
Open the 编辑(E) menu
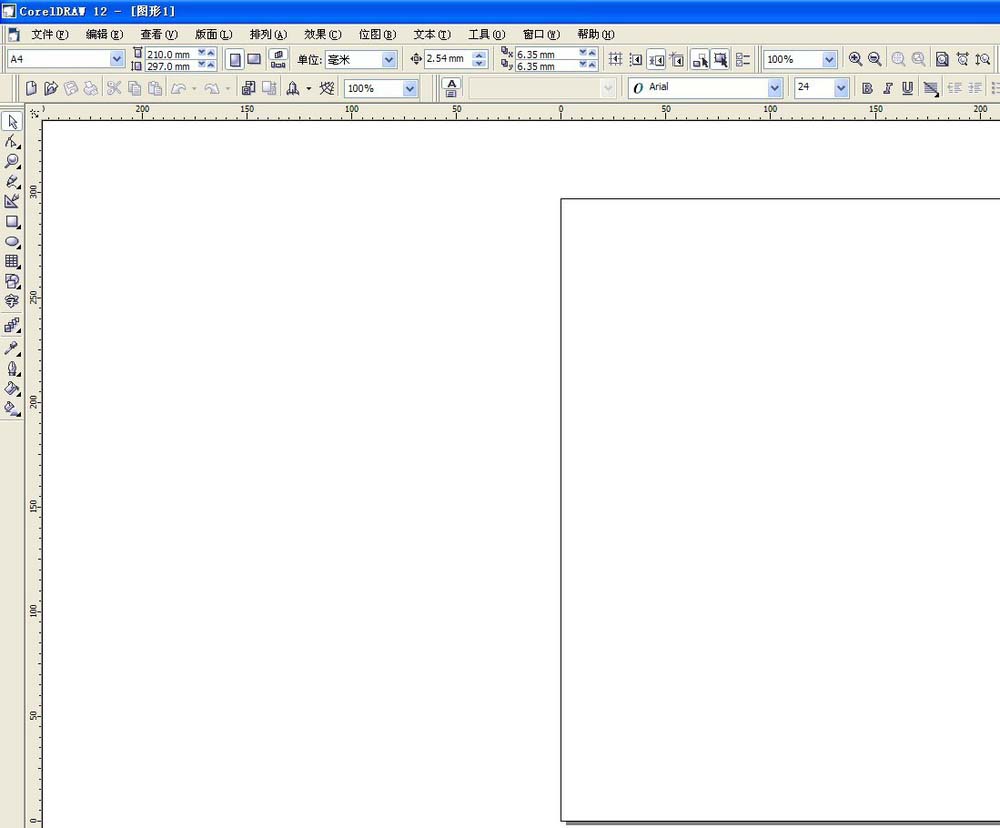coord(105,34)
